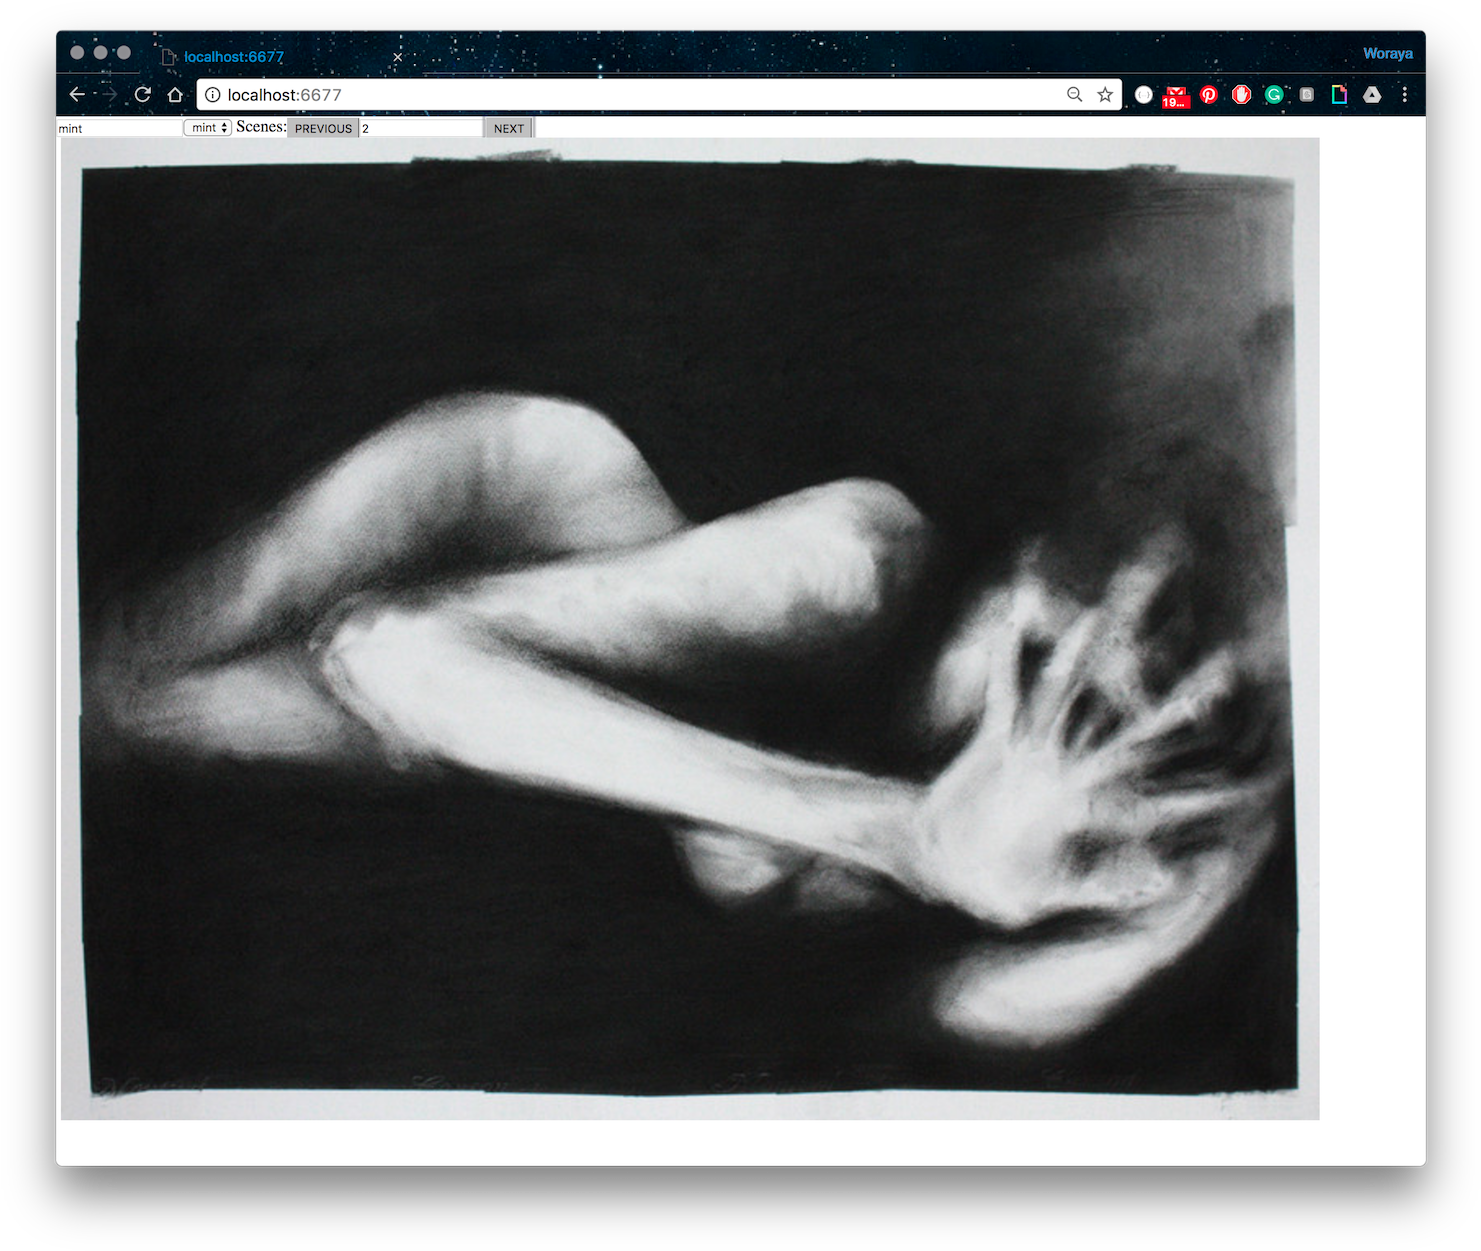Image resolution: width=1481 pixels, height=1251 pixels.
Task: Open the curly-braces JSON extension
Action: point(1144,95)
